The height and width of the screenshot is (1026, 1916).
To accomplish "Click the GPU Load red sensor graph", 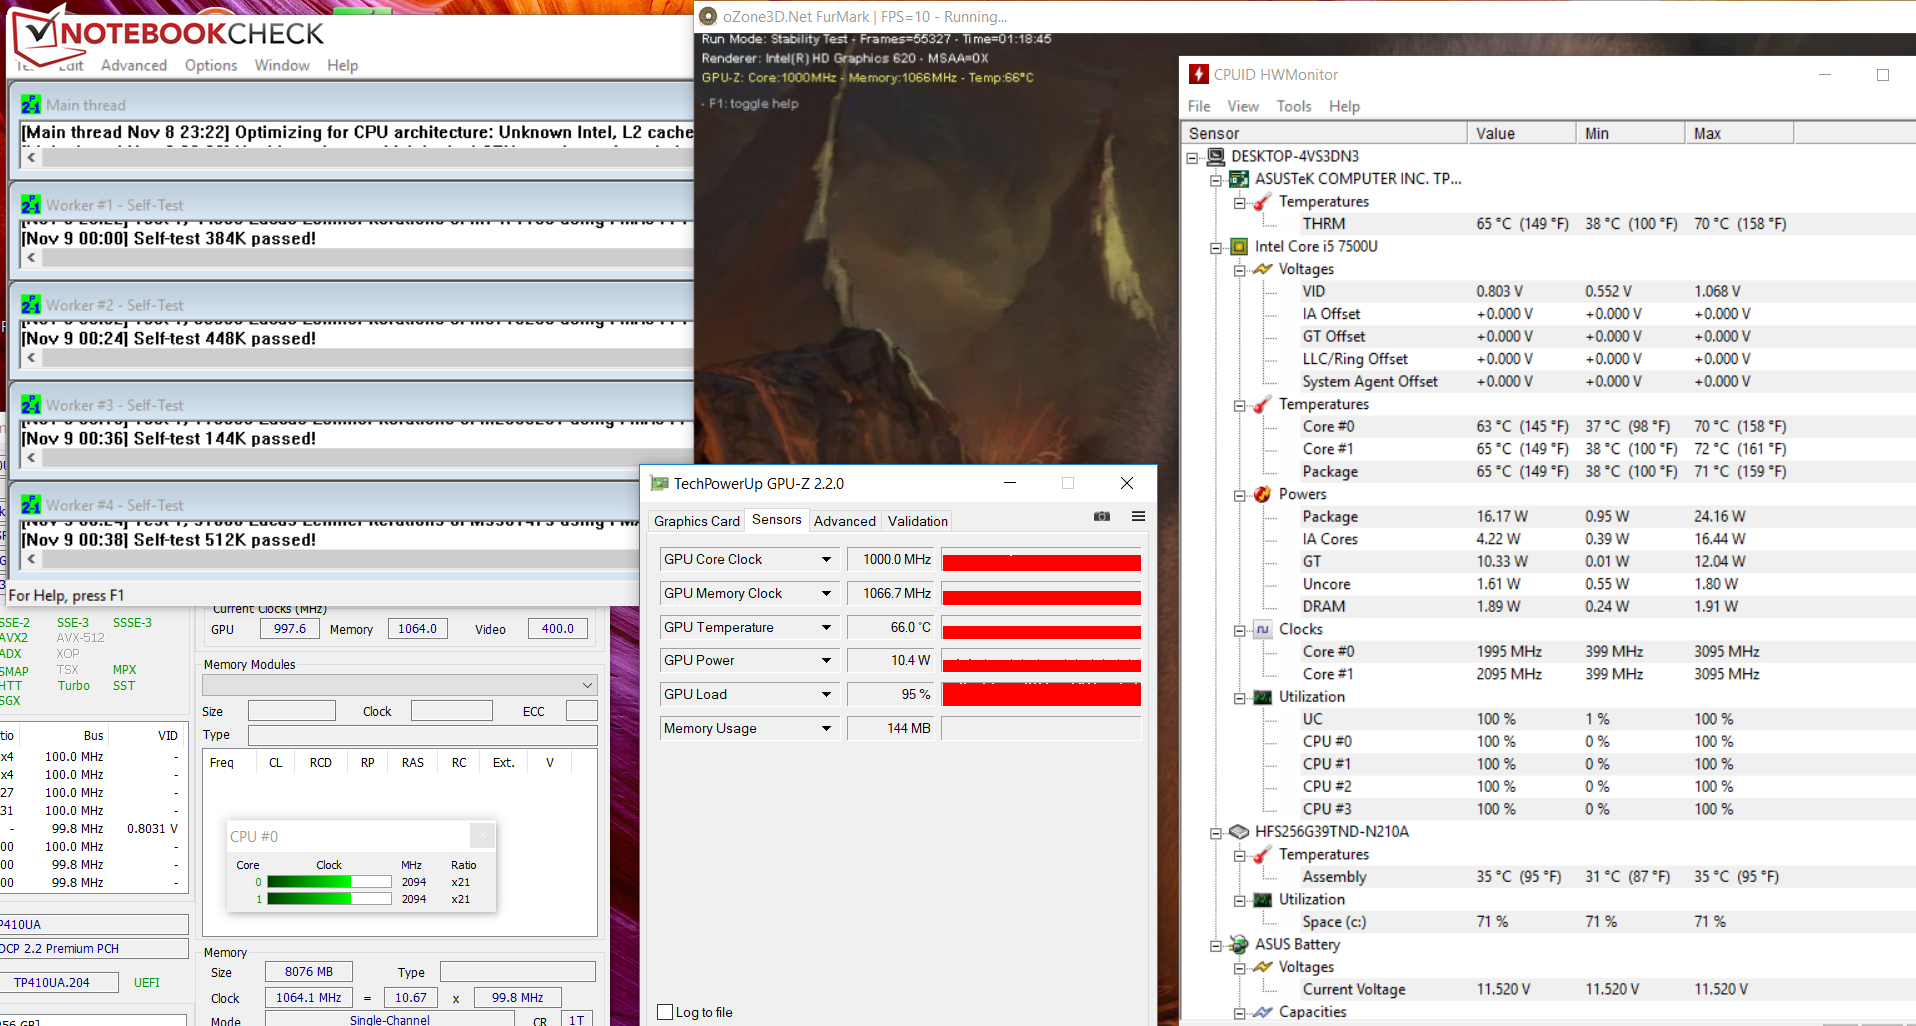I will [1041, 694].
